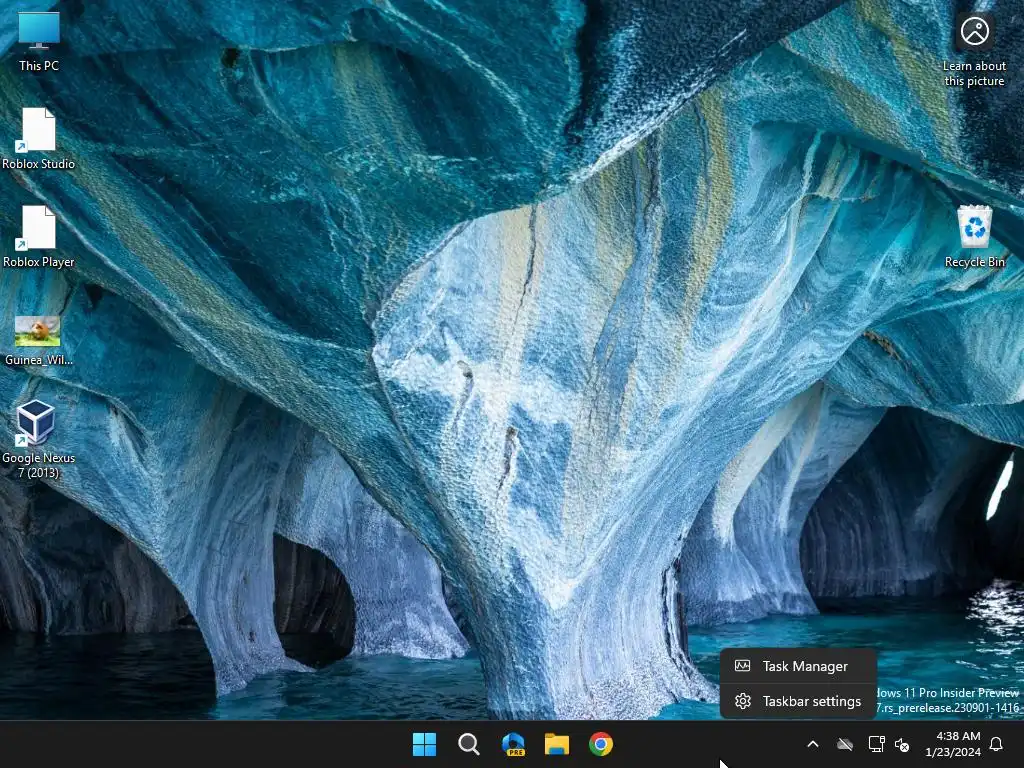The image size is (1024, 768).
Task: Launch Microsoft Edge PRE from taskbar
Action: click(513, 744)
